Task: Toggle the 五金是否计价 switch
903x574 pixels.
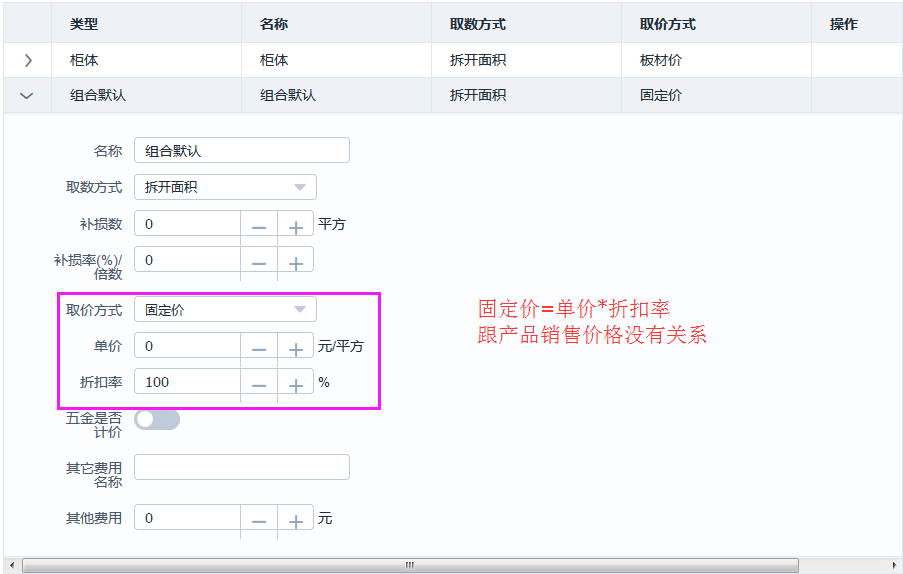Action: (157, 420)
